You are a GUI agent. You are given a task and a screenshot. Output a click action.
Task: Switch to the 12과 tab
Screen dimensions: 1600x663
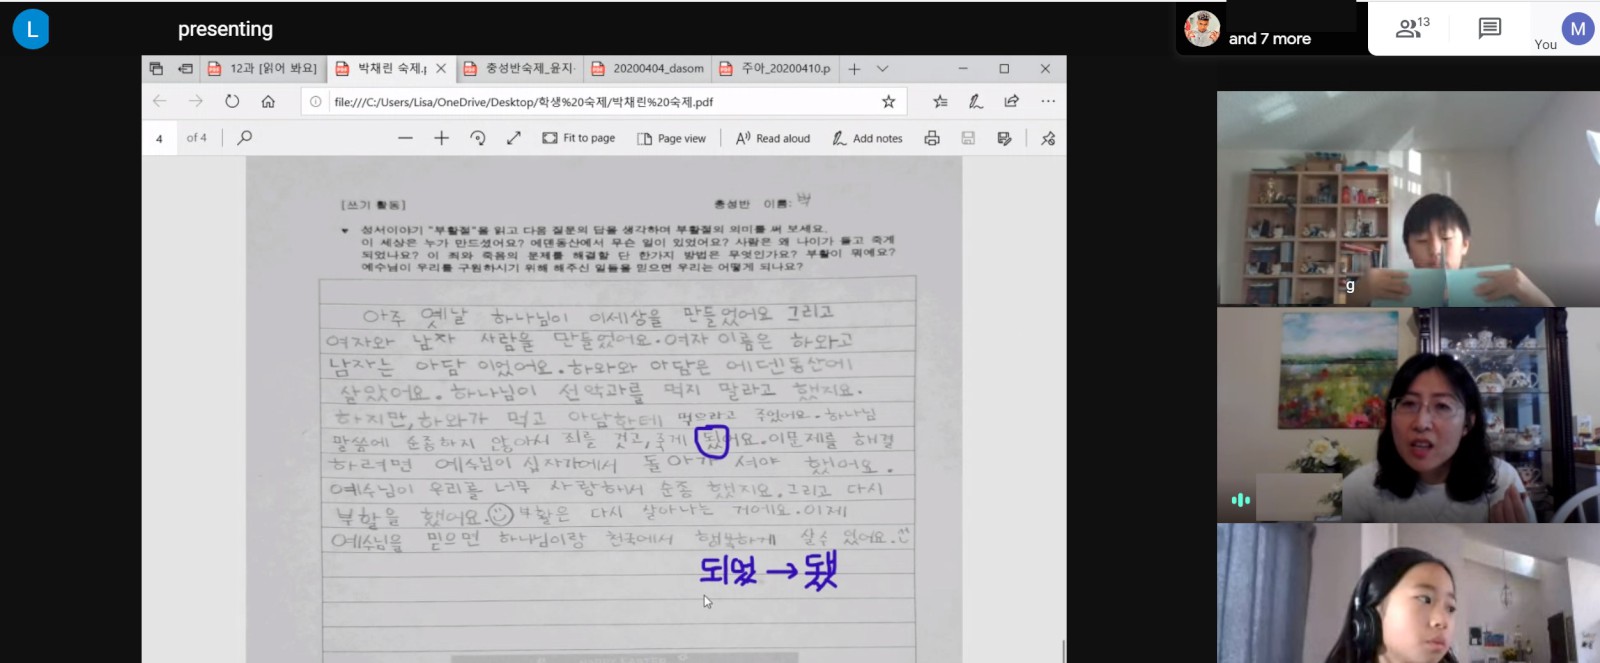click(262, 68)
